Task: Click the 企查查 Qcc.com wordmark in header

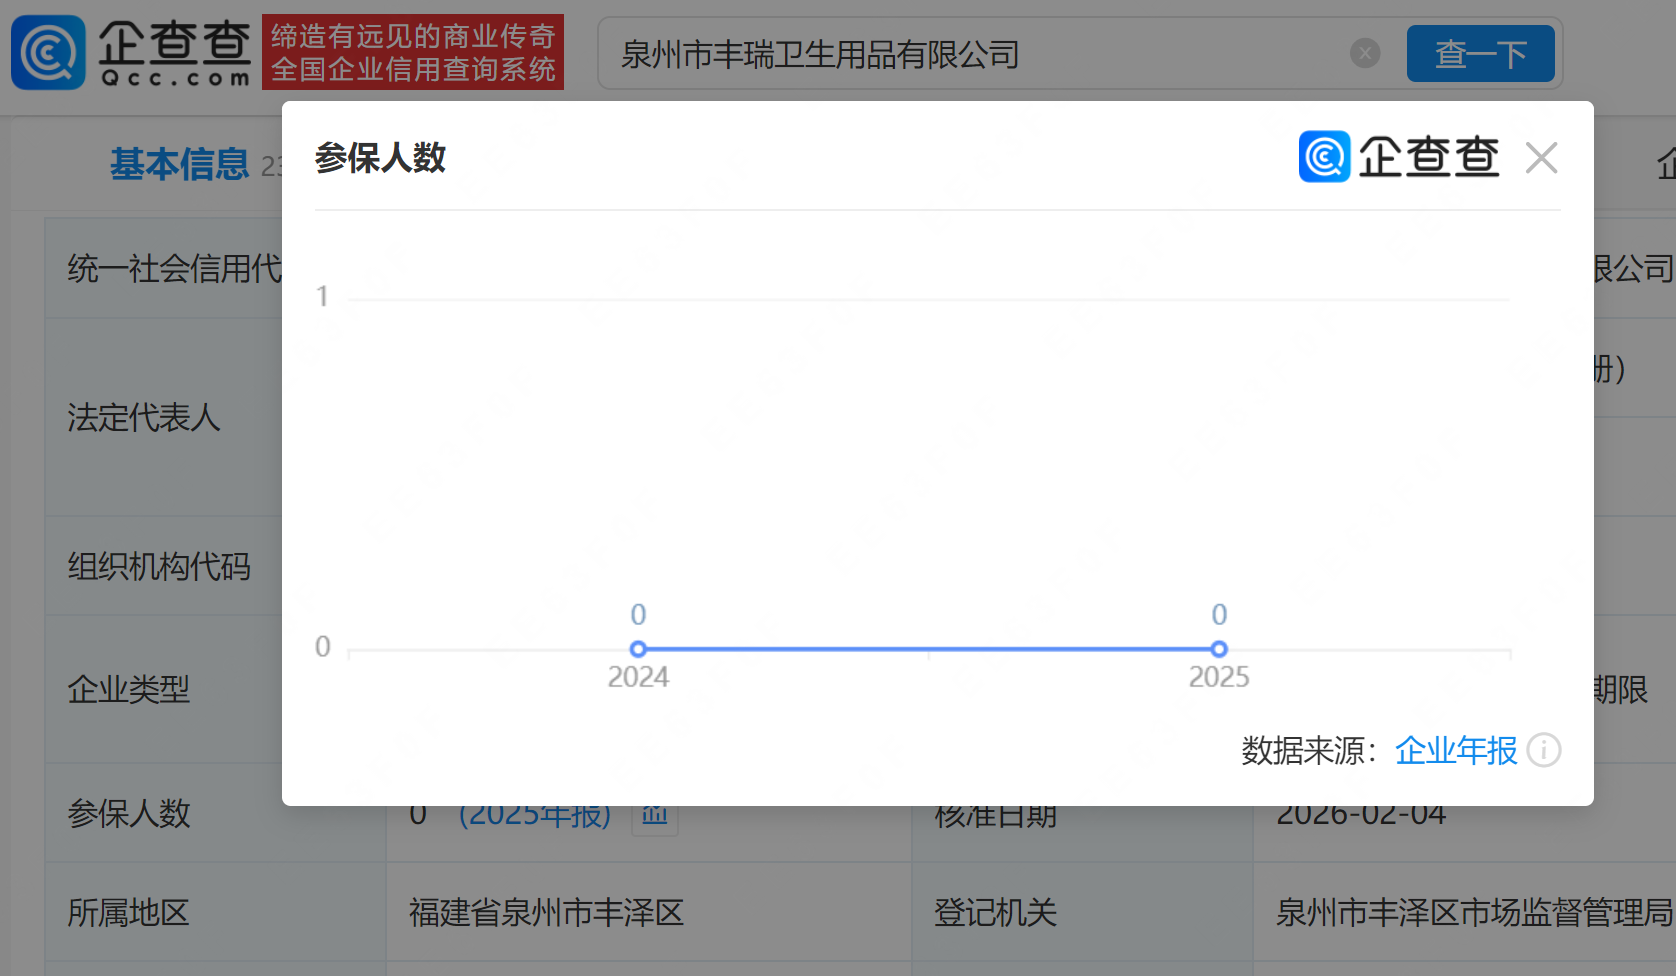Action: pyautogui.click(x=175, y=53)
